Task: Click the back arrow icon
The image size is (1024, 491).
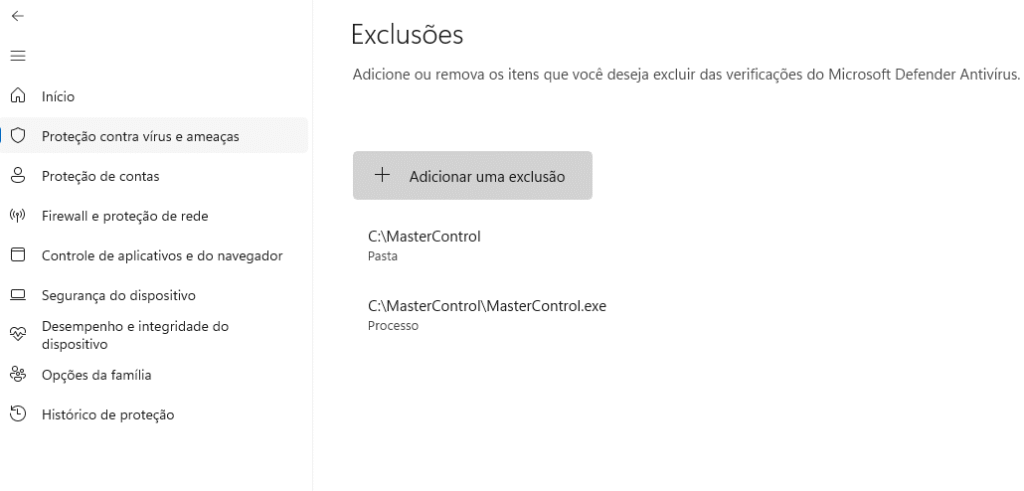Action: 18,16
